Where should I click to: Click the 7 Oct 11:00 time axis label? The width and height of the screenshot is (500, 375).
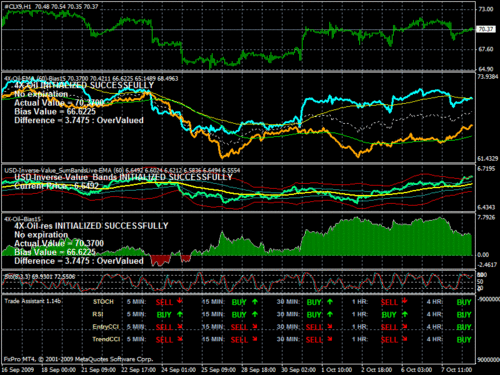pos(456,370)
